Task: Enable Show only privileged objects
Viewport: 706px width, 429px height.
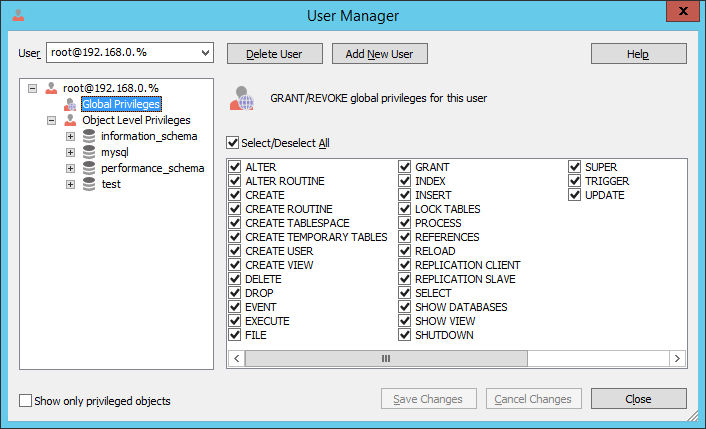Action: pyautogui.click(x=25, y=401)
